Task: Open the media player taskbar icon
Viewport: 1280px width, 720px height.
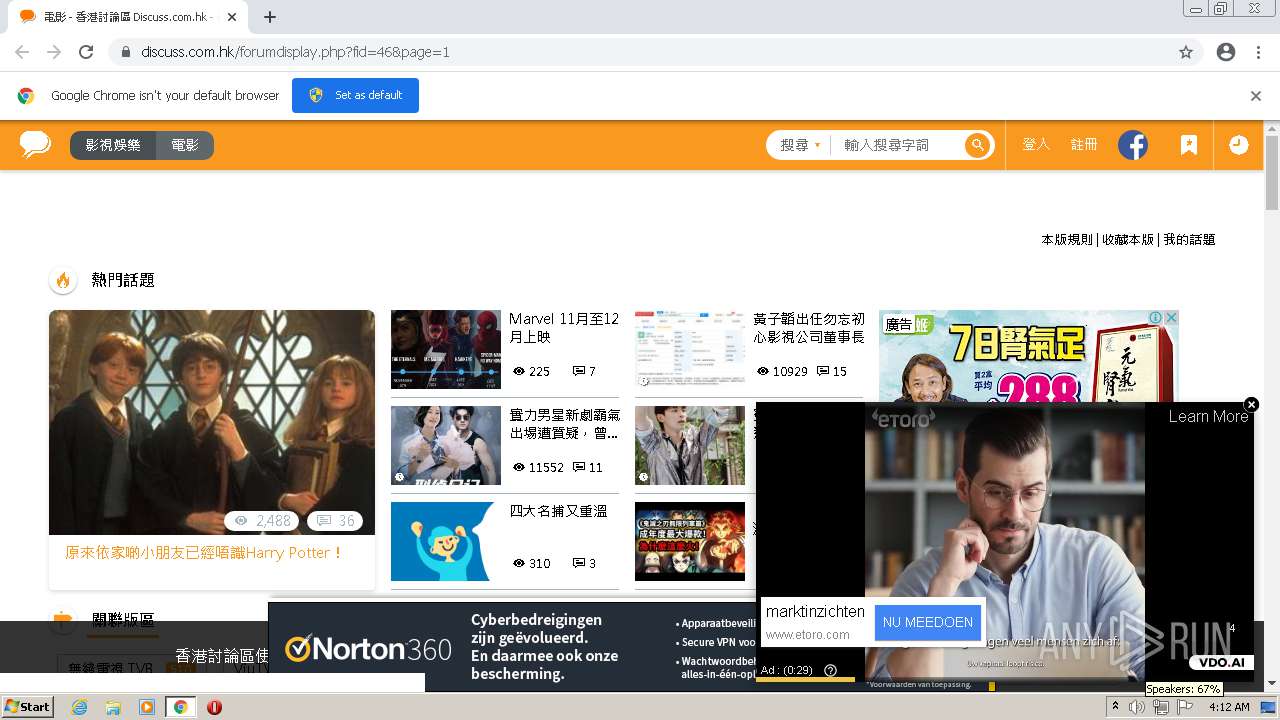Action: tap(147, 707)
